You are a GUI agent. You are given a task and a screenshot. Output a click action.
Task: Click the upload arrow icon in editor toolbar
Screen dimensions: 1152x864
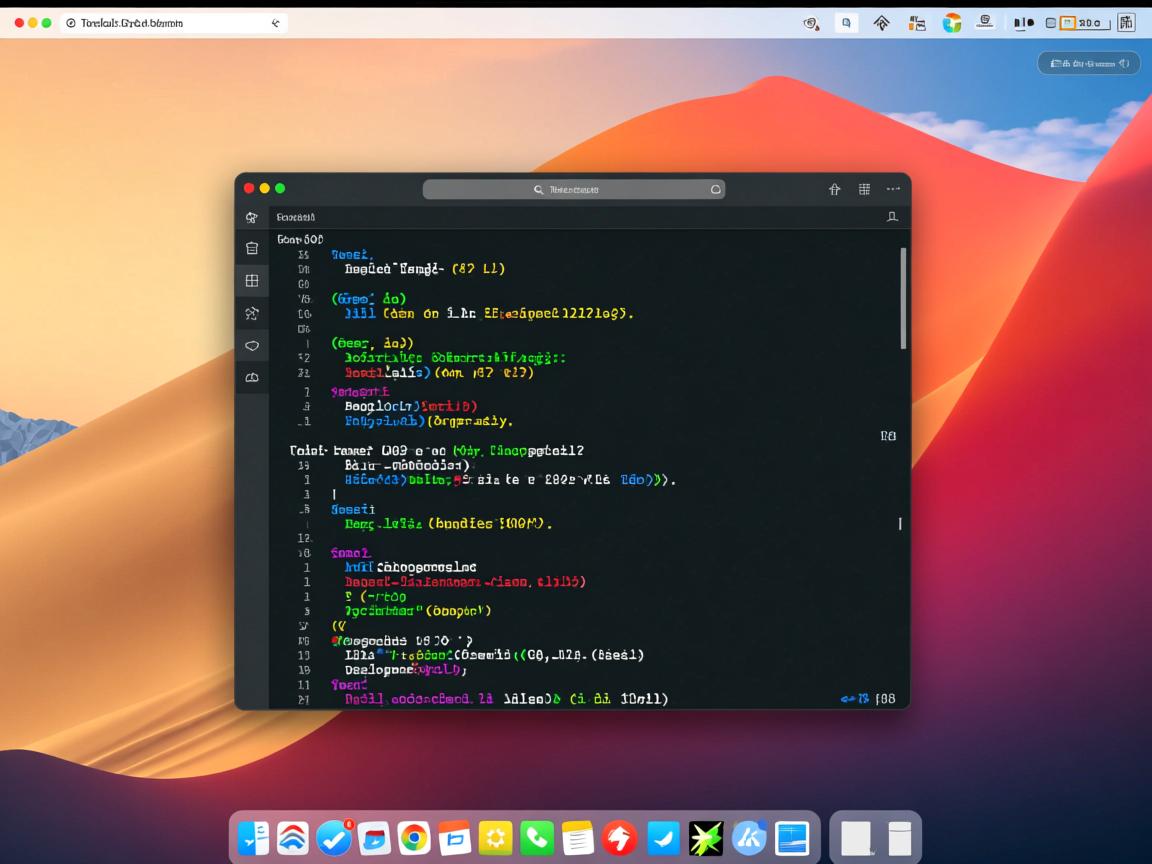pos(835,189)
